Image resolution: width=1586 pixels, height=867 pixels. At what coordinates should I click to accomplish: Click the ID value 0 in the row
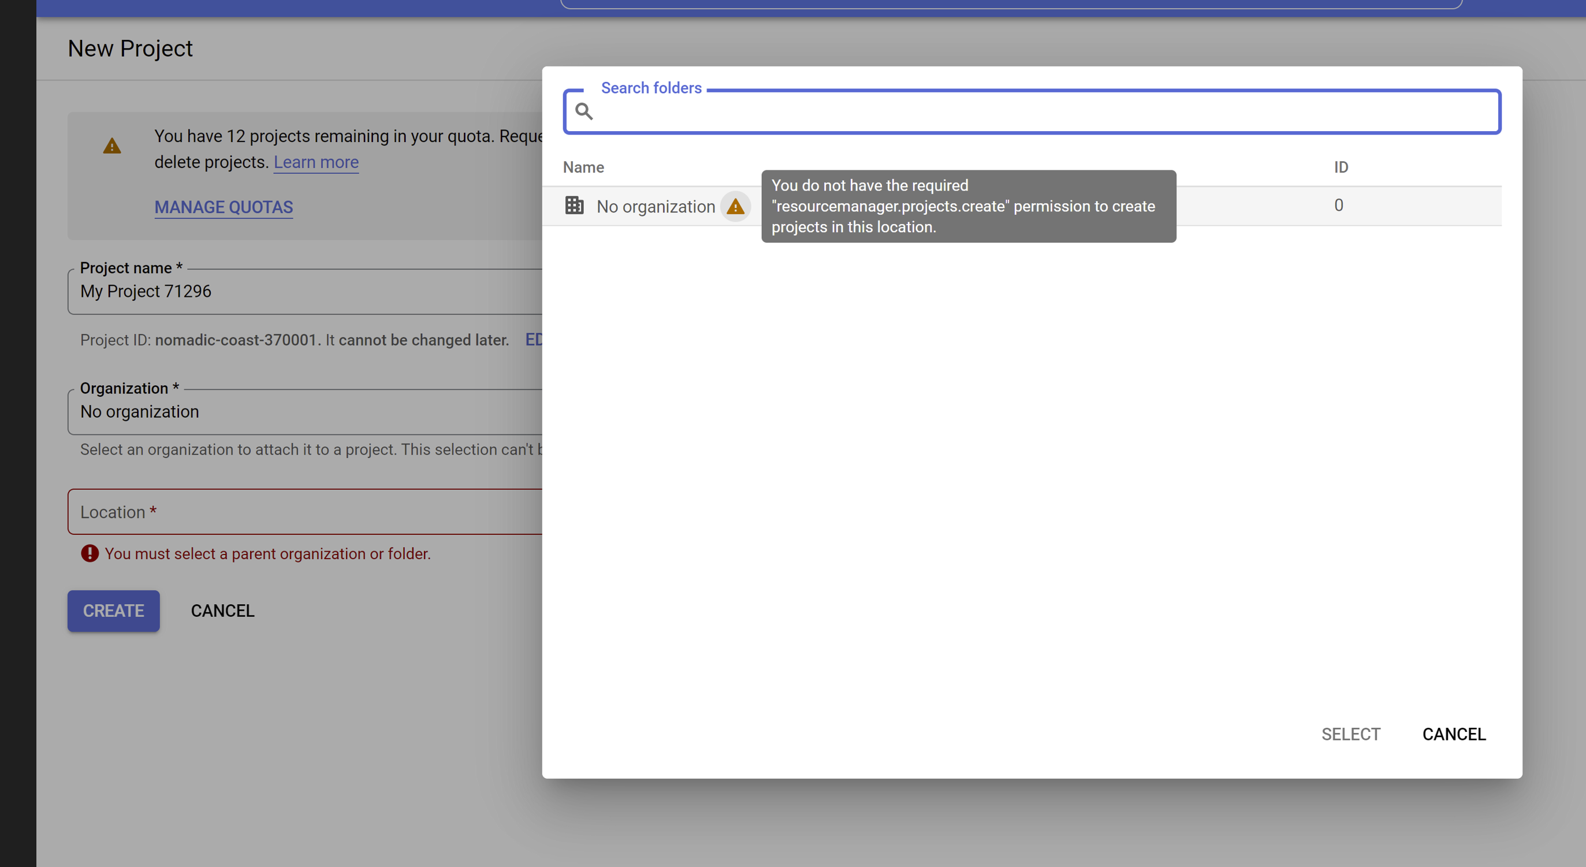pyautogui.click(x=1338, y=206)
